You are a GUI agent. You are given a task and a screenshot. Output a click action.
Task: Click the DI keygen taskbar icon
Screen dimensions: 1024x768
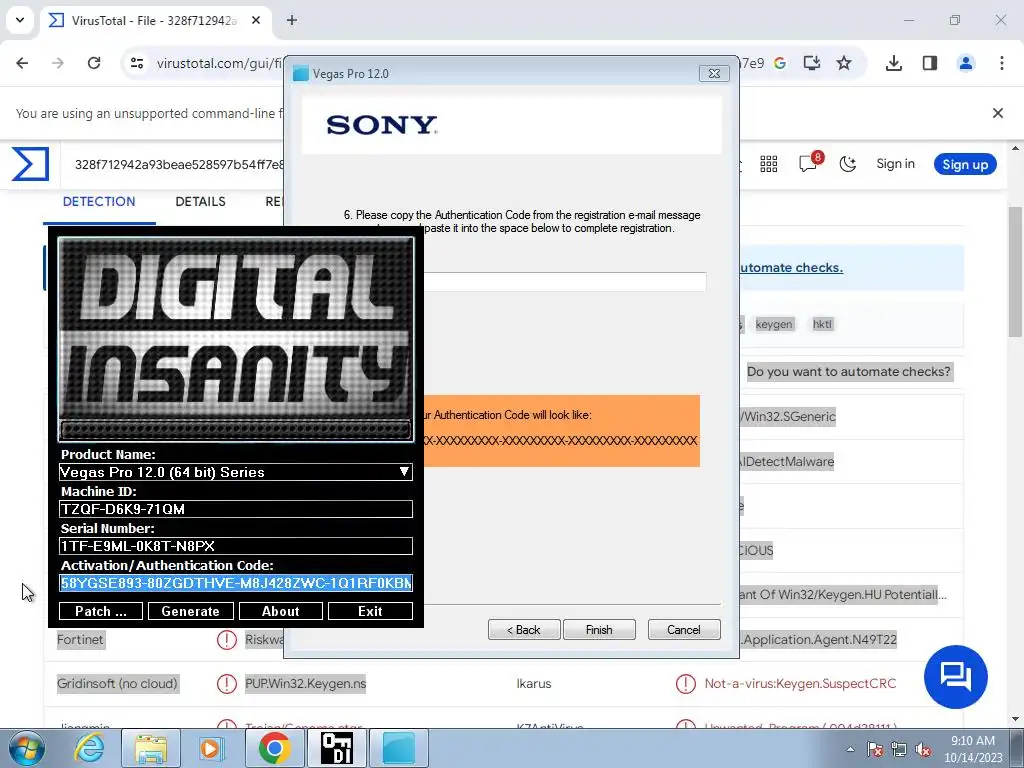pyautogui.click(x=337, y=748)
